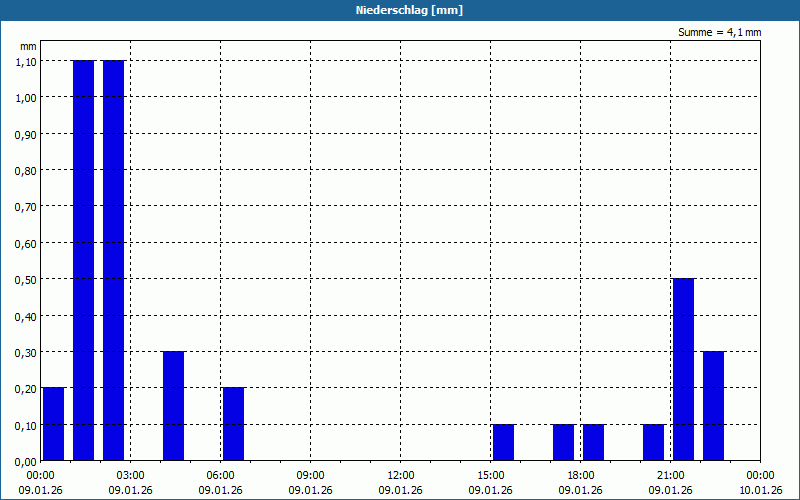Viewport: 800px width, 500px height.
Task: Select the 0,30 bar at 22:00
Action: [x=714, y=406]
